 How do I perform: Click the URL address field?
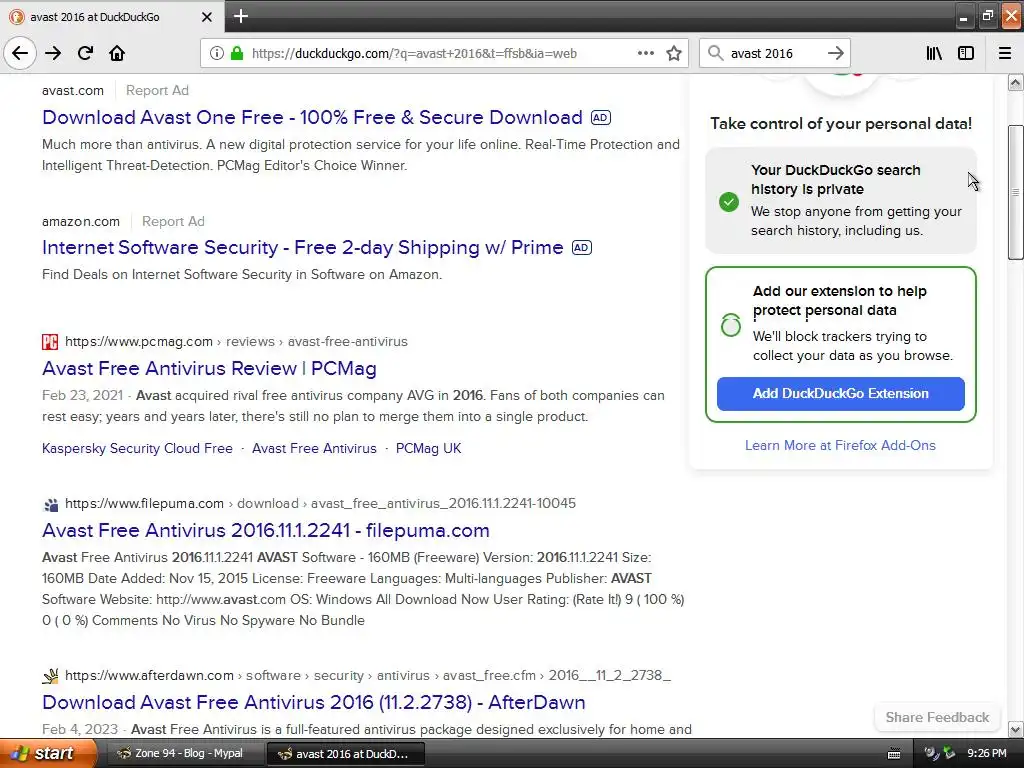point(443,54)
